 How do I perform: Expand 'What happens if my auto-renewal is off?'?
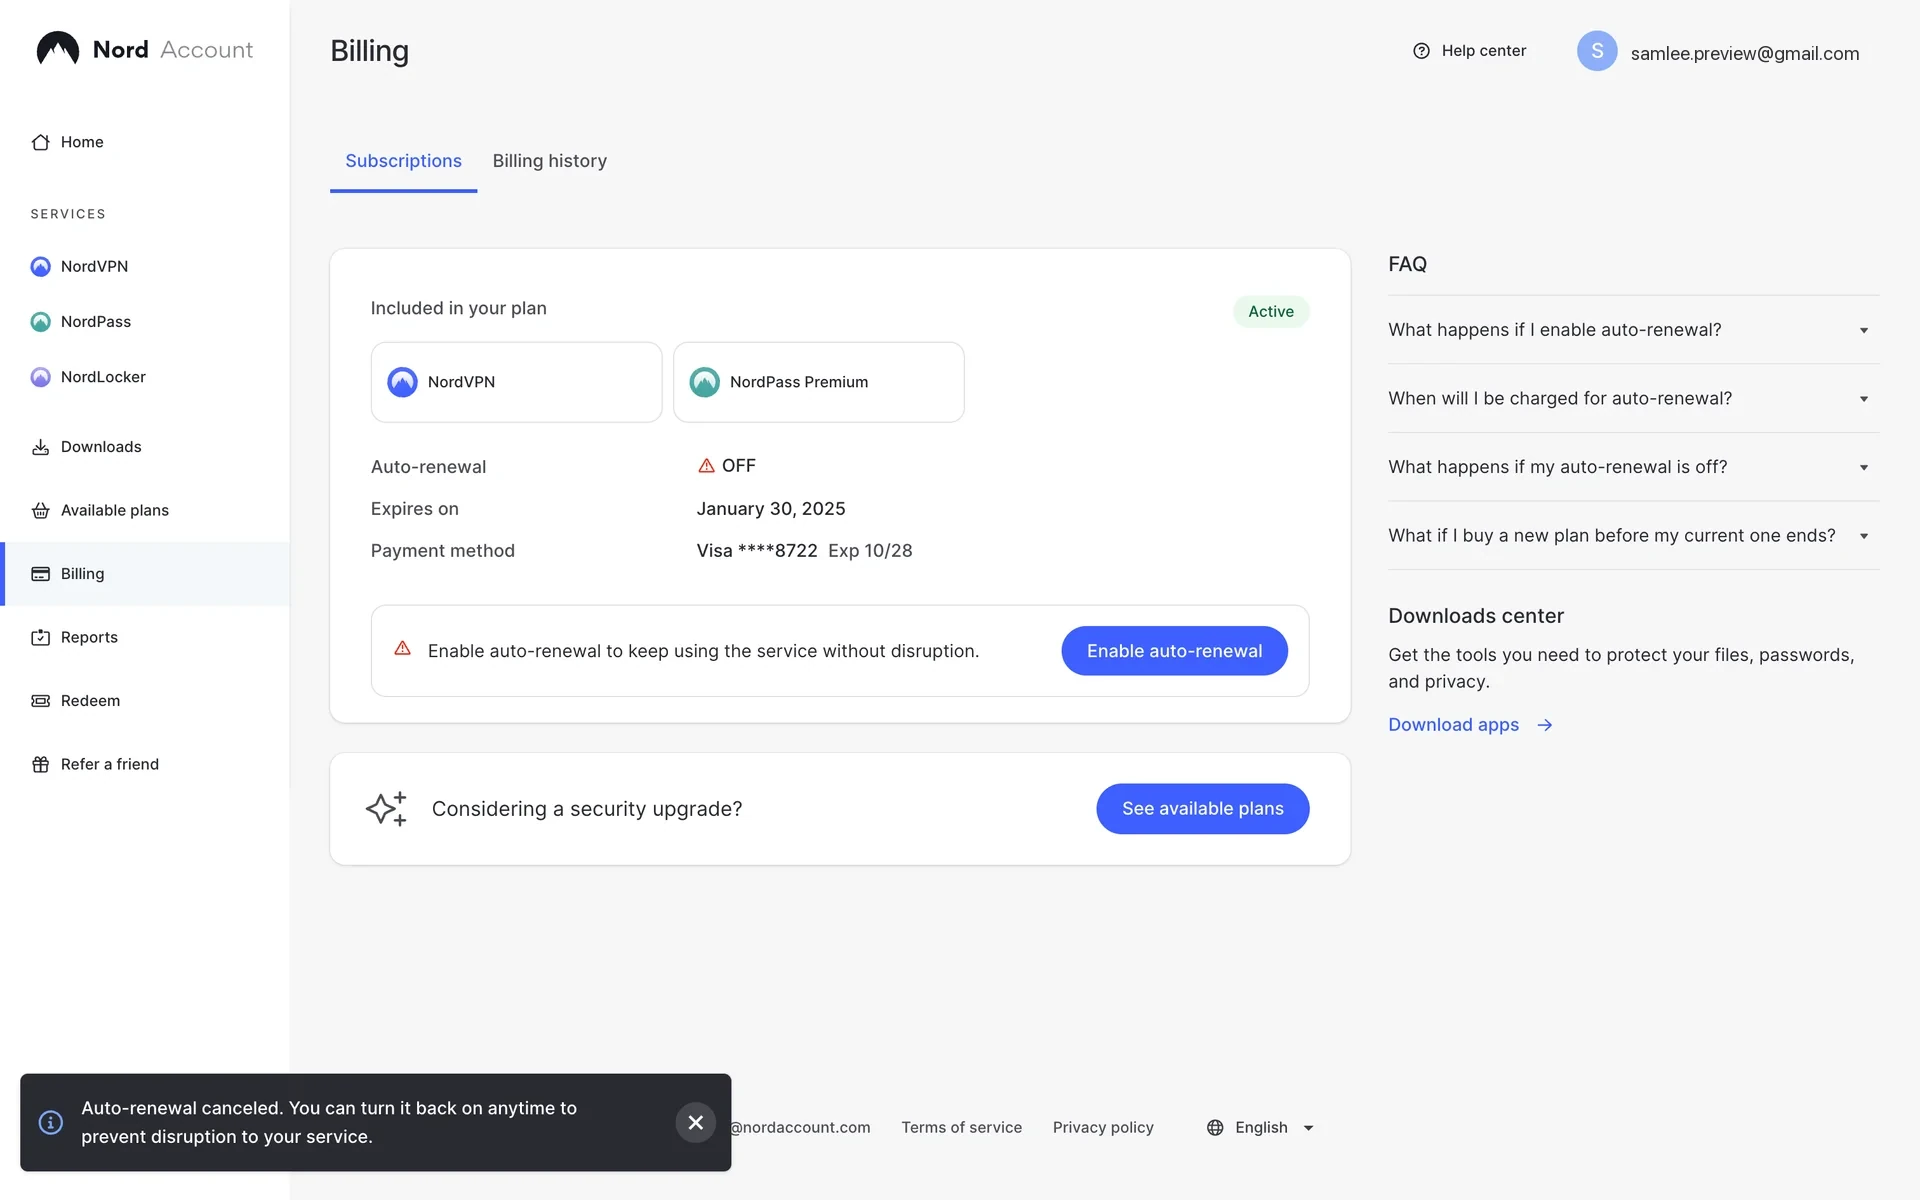pyautogui.click(x=1634, y=467)
